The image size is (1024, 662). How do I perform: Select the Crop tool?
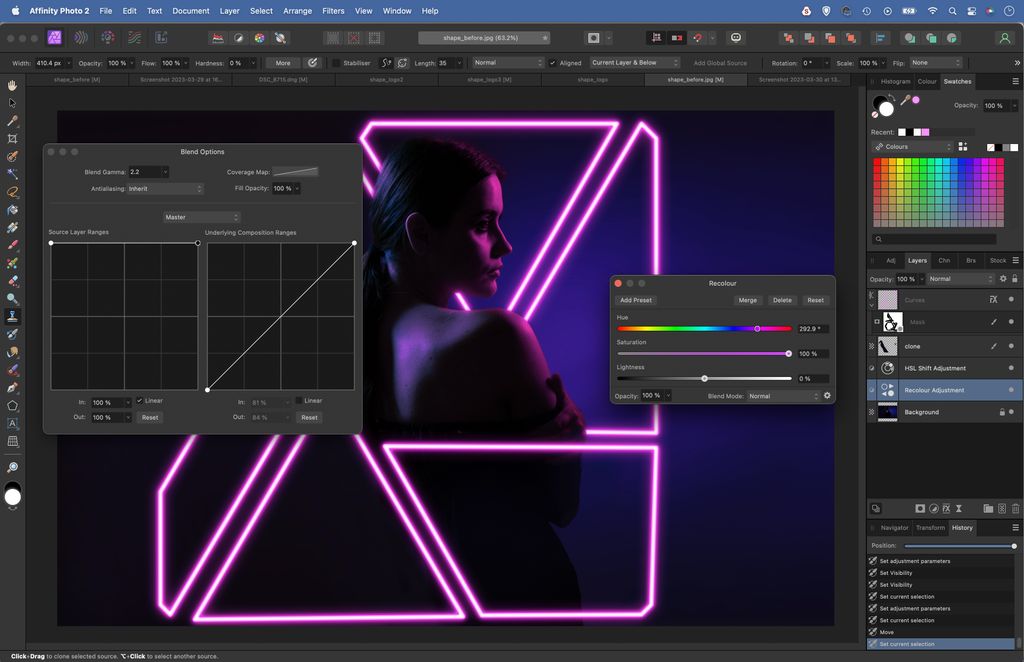click(13, 140)
